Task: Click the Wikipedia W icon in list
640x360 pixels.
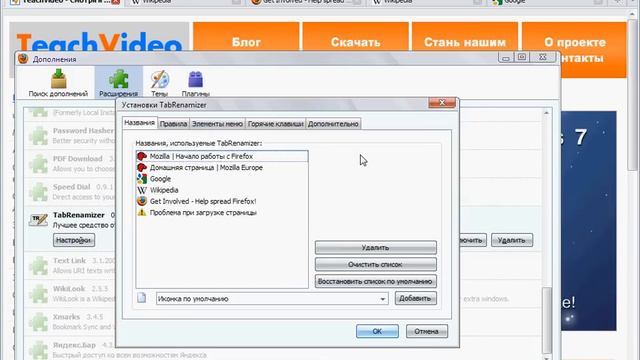Action: point(142,190)
